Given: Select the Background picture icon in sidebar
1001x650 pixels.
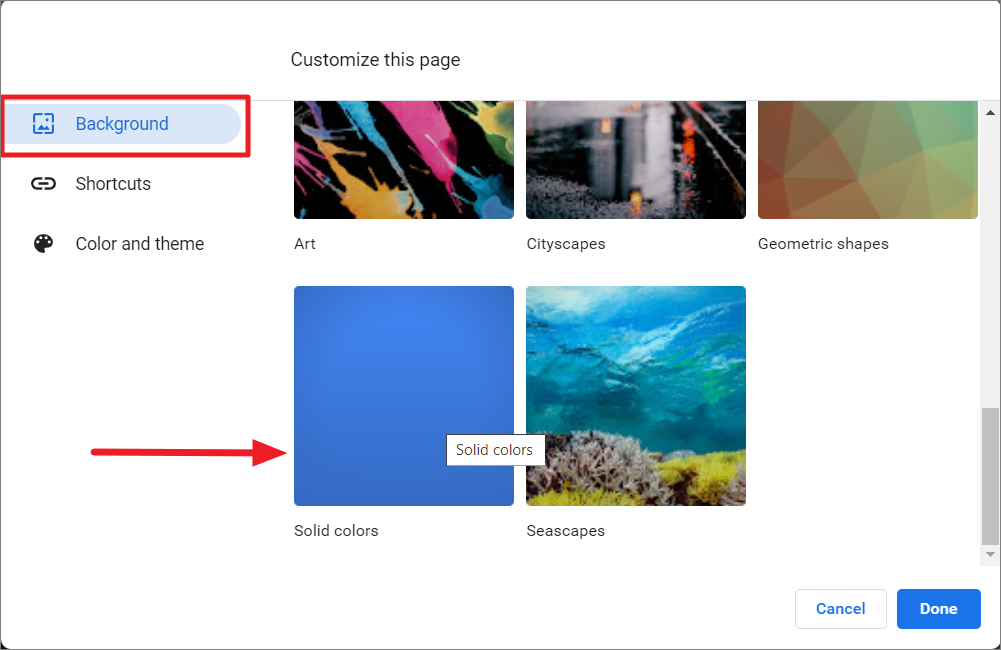Looking at the screenshot, I should (x=43, y=123).
